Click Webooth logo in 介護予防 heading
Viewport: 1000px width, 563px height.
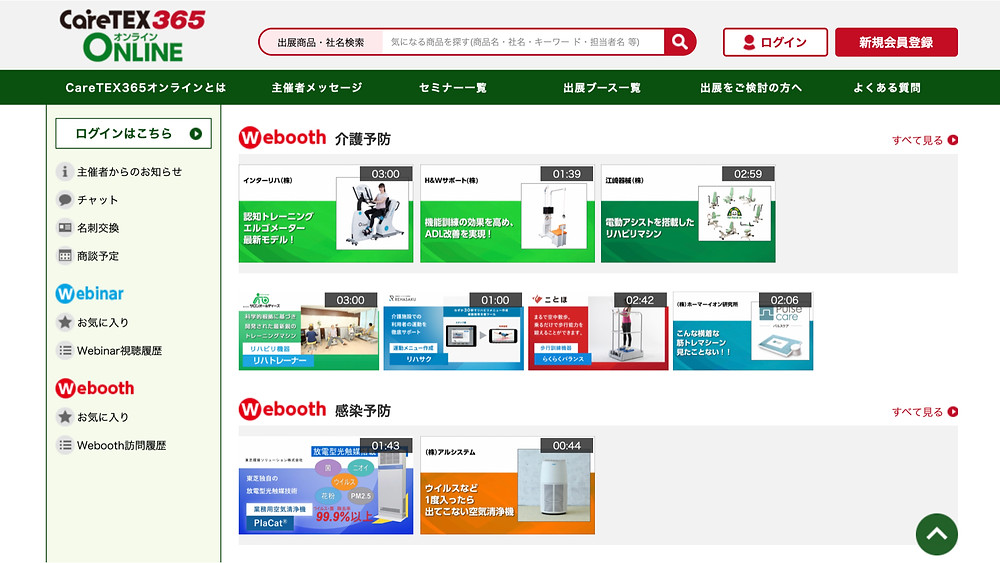click(x=283, y=137)
